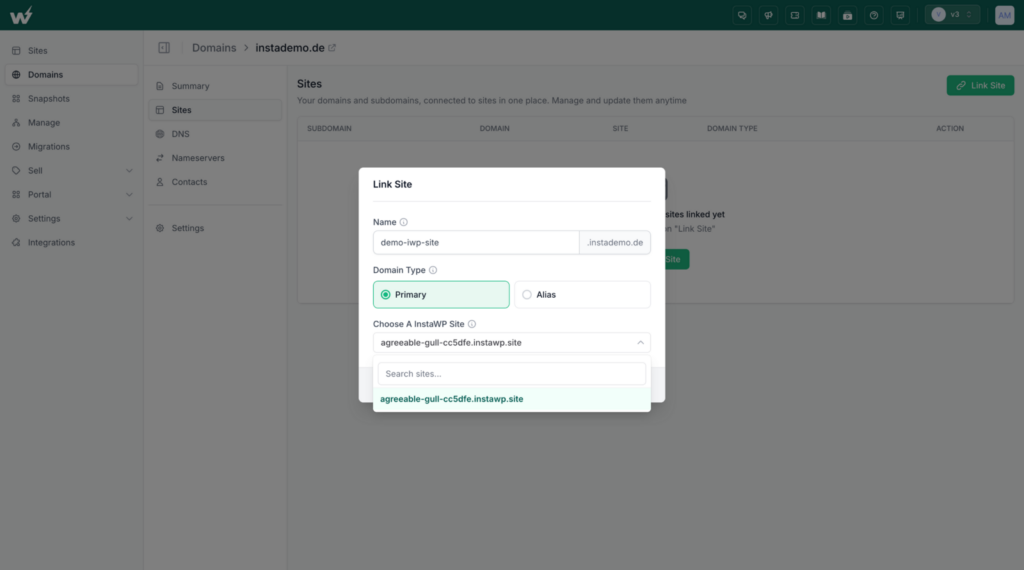Image resolution: width=1024 pixels, height=570 pixels.
Task: Click the SUBDOMAIN column header
Action: click(x=329, y=129)
